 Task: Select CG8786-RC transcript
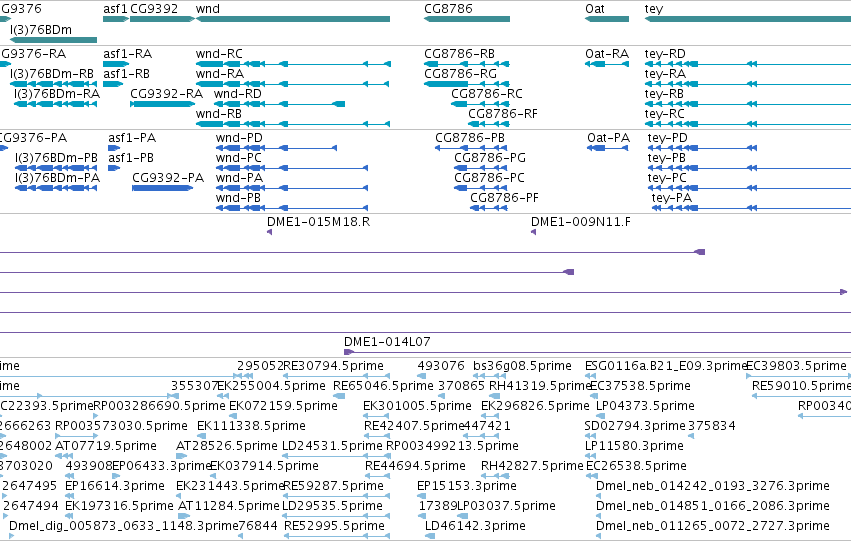487,94
